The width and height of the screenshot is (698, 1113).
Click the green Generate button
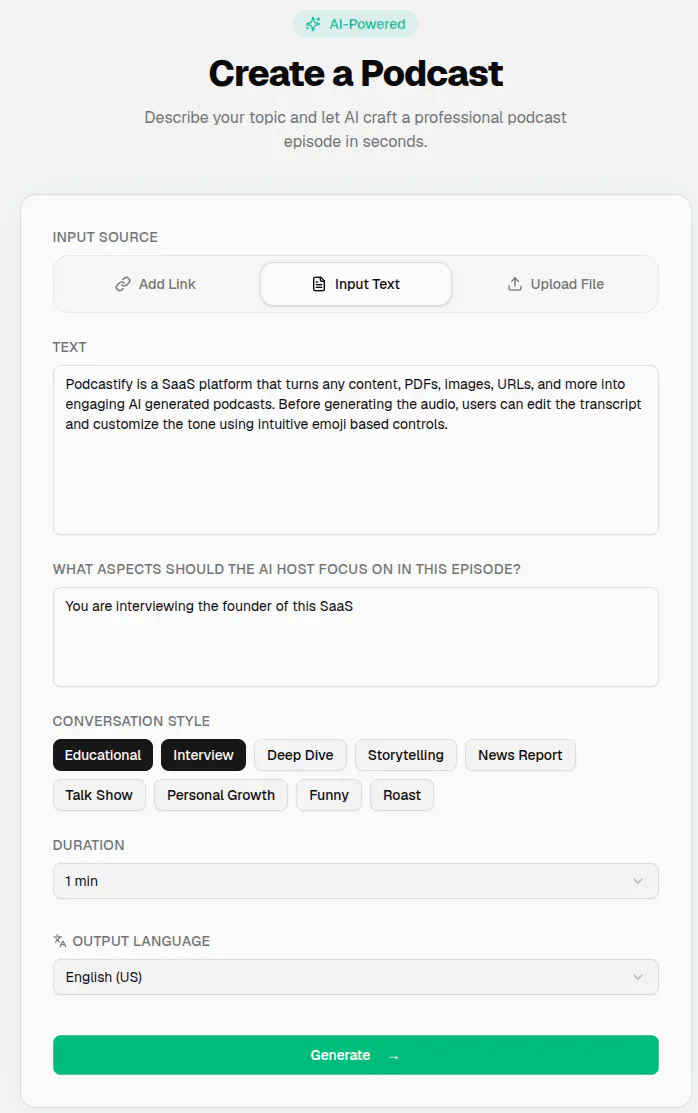click(356, 1055)
